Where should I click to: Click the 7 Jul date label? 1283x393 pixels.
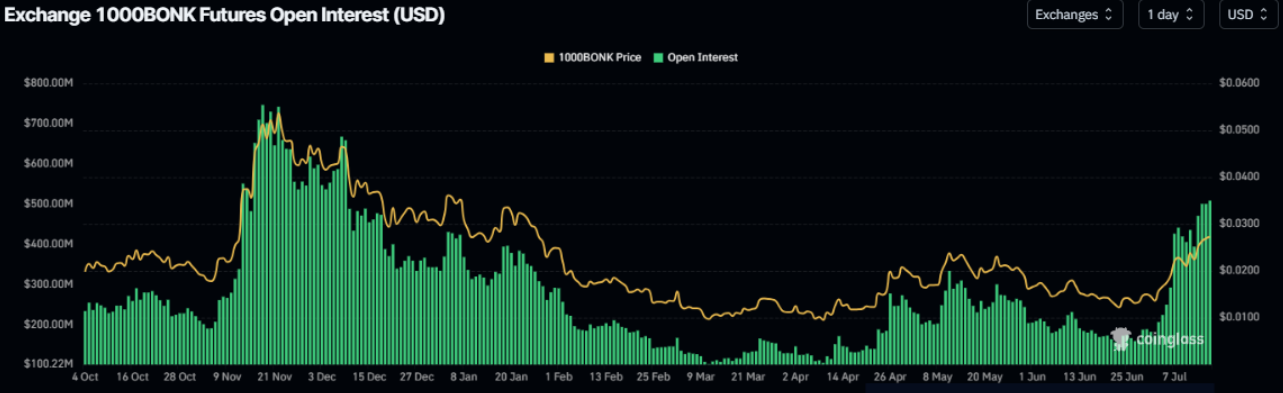click(x=1174, y=378)
